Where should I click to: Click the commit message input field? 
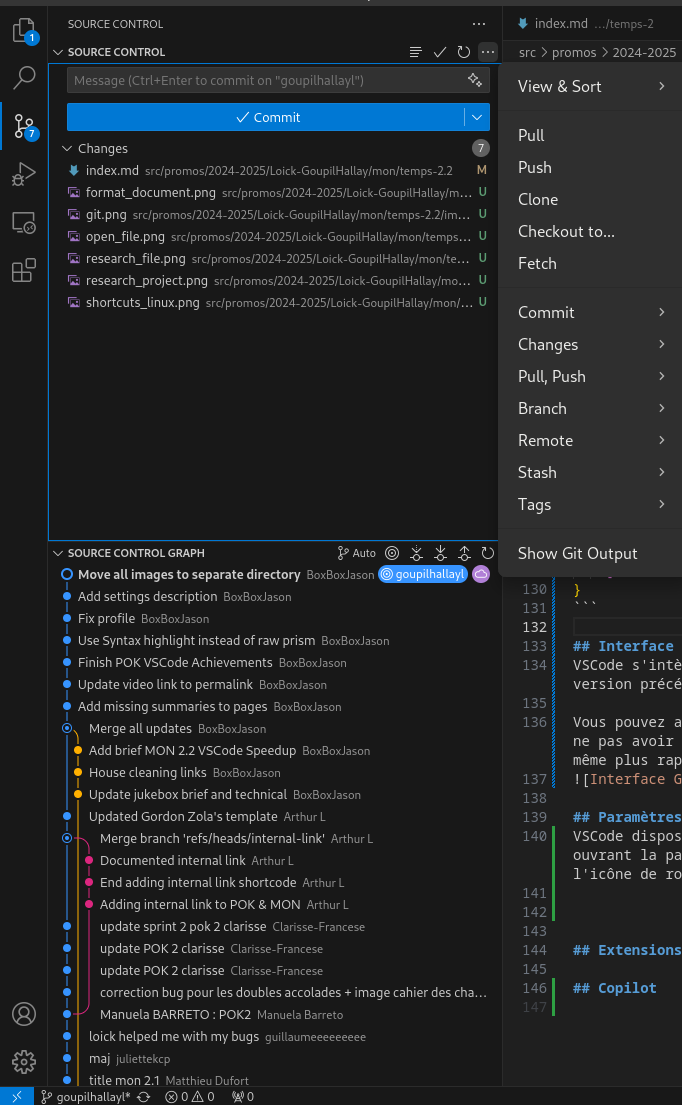266,80
